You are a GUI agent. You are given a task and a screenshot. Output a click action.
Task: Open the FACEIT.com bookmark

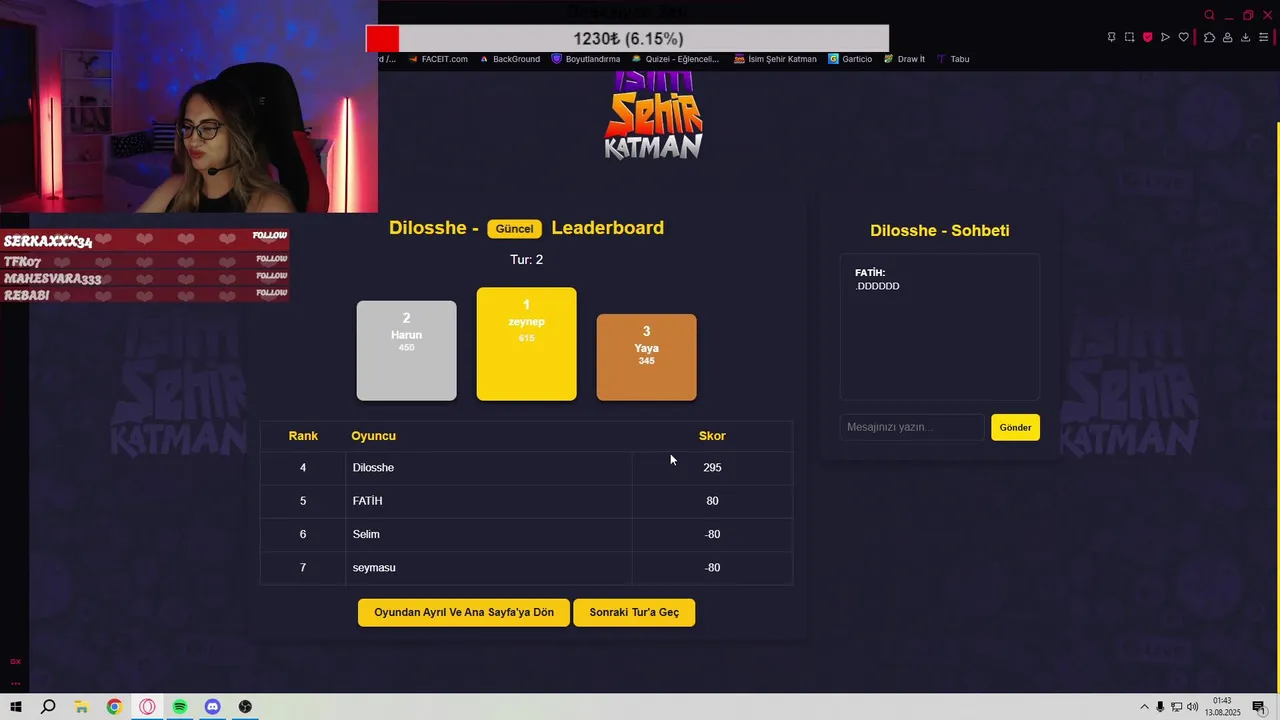pos(438,59)
